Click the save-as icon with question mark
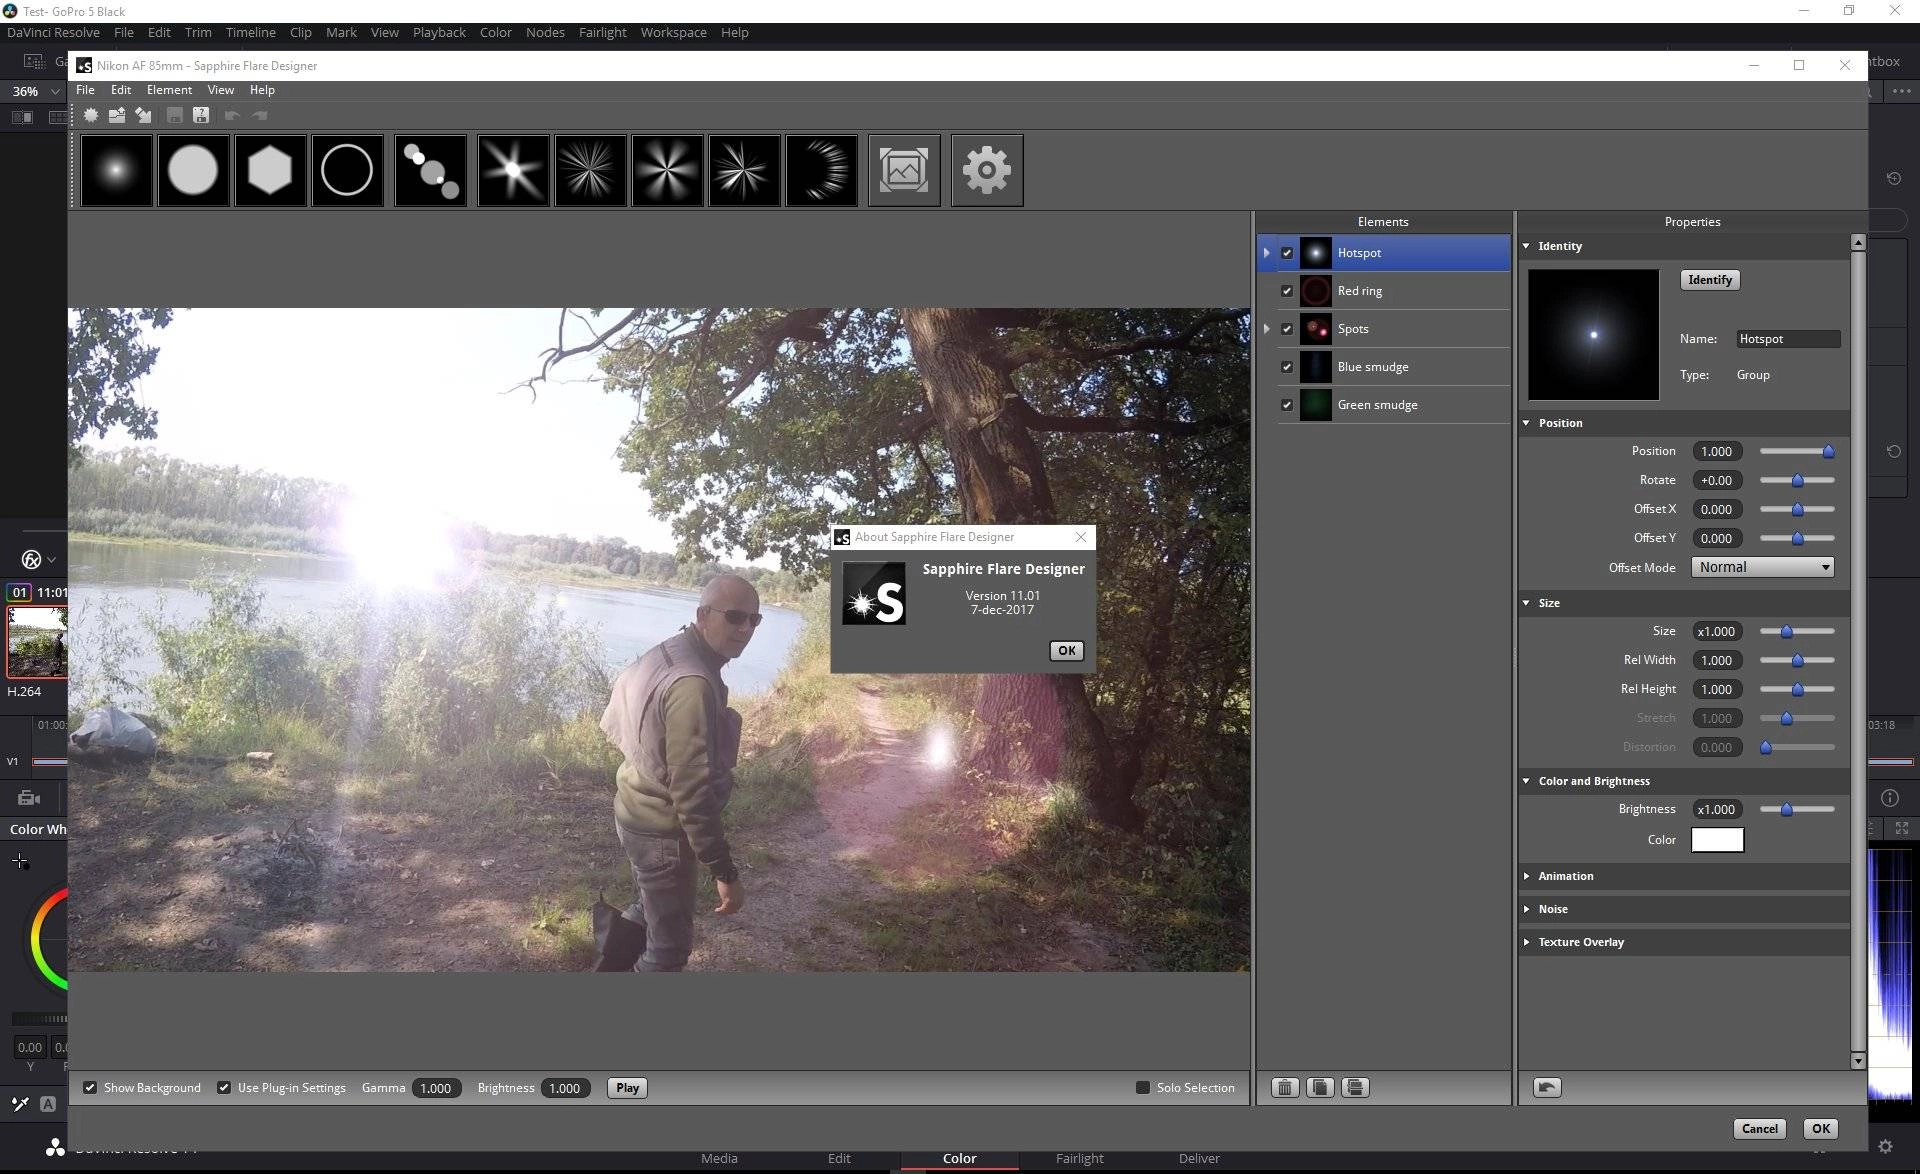Screen dimensions: 1920x1174 (x=201, y=115)
